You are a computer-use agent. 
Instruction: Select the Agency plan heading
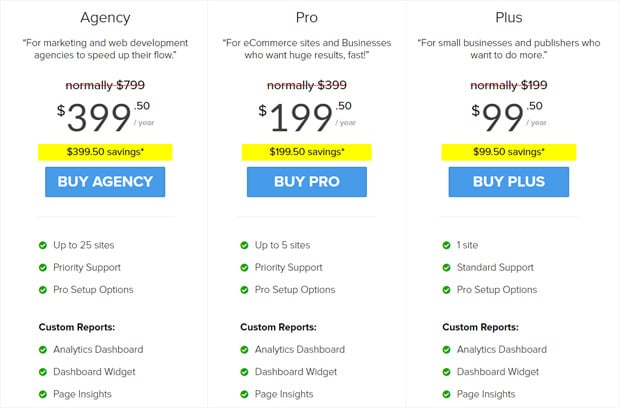tap(105, 18)
